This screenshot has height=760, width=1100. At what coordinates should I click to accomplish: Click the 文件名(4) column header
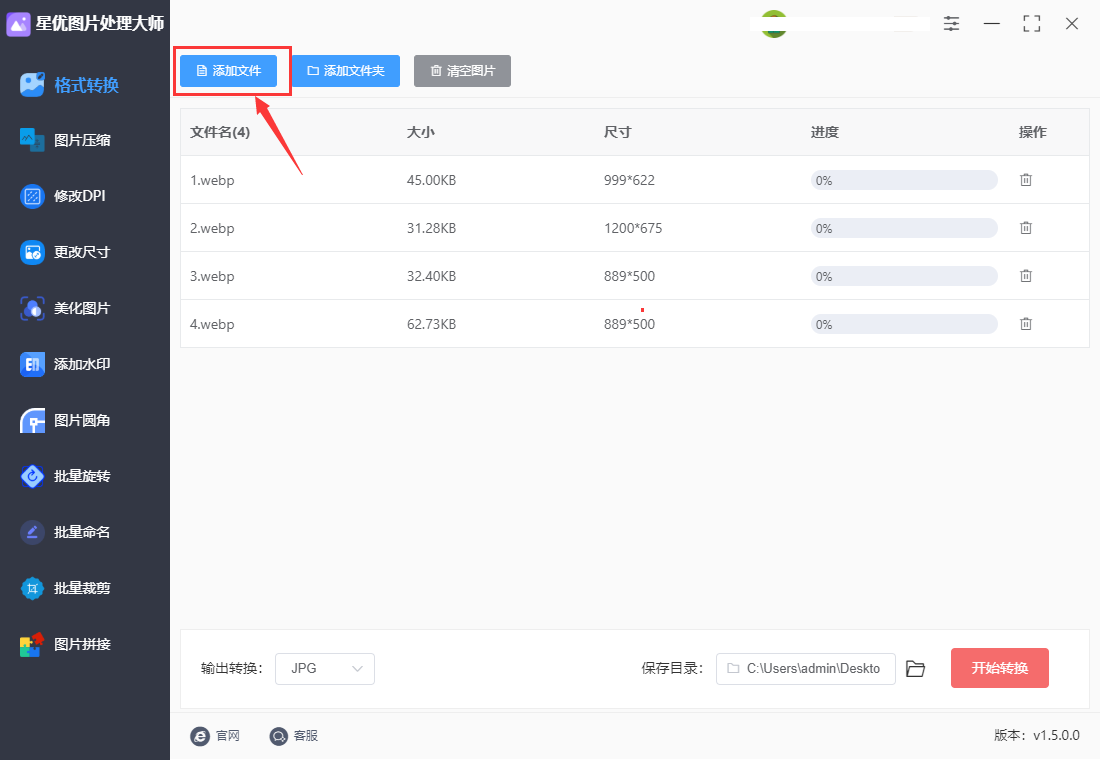point(220,132)
